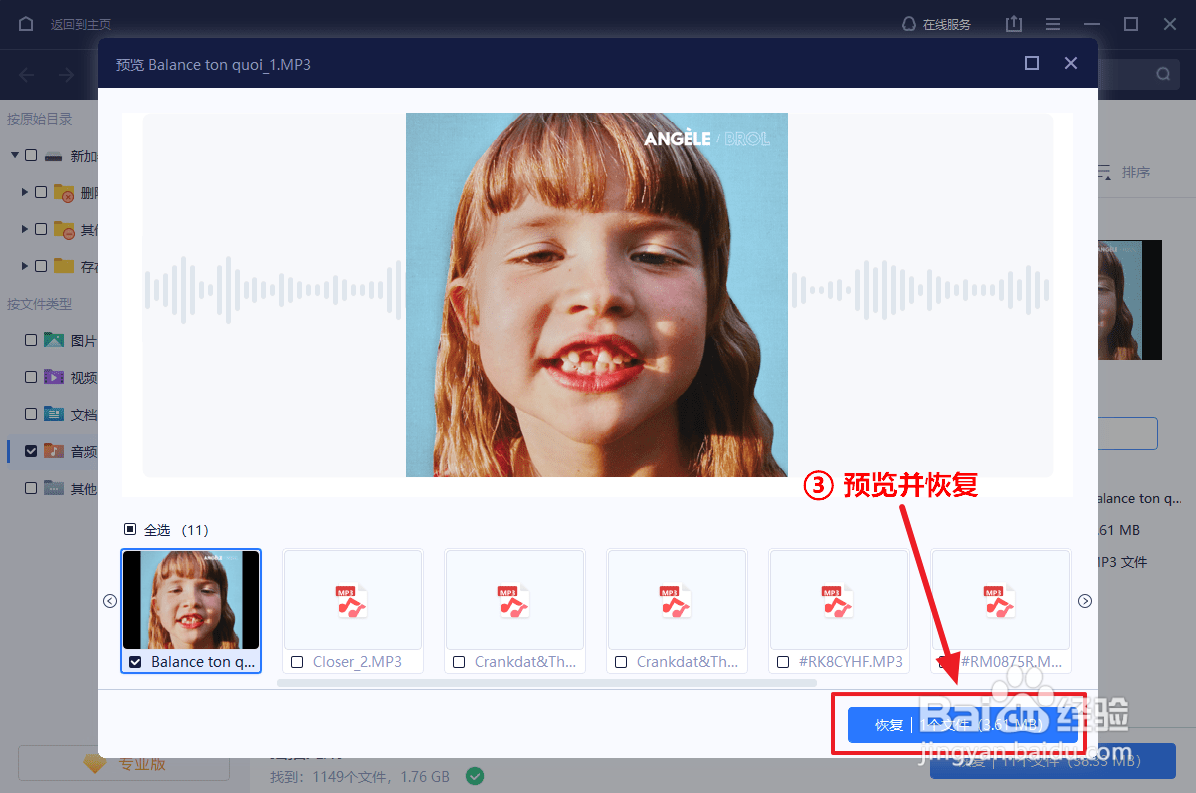The width and height of the screenshot is (1196, 793).
Task: Expand the 存储 folder in sidebar
Action: 25,267
